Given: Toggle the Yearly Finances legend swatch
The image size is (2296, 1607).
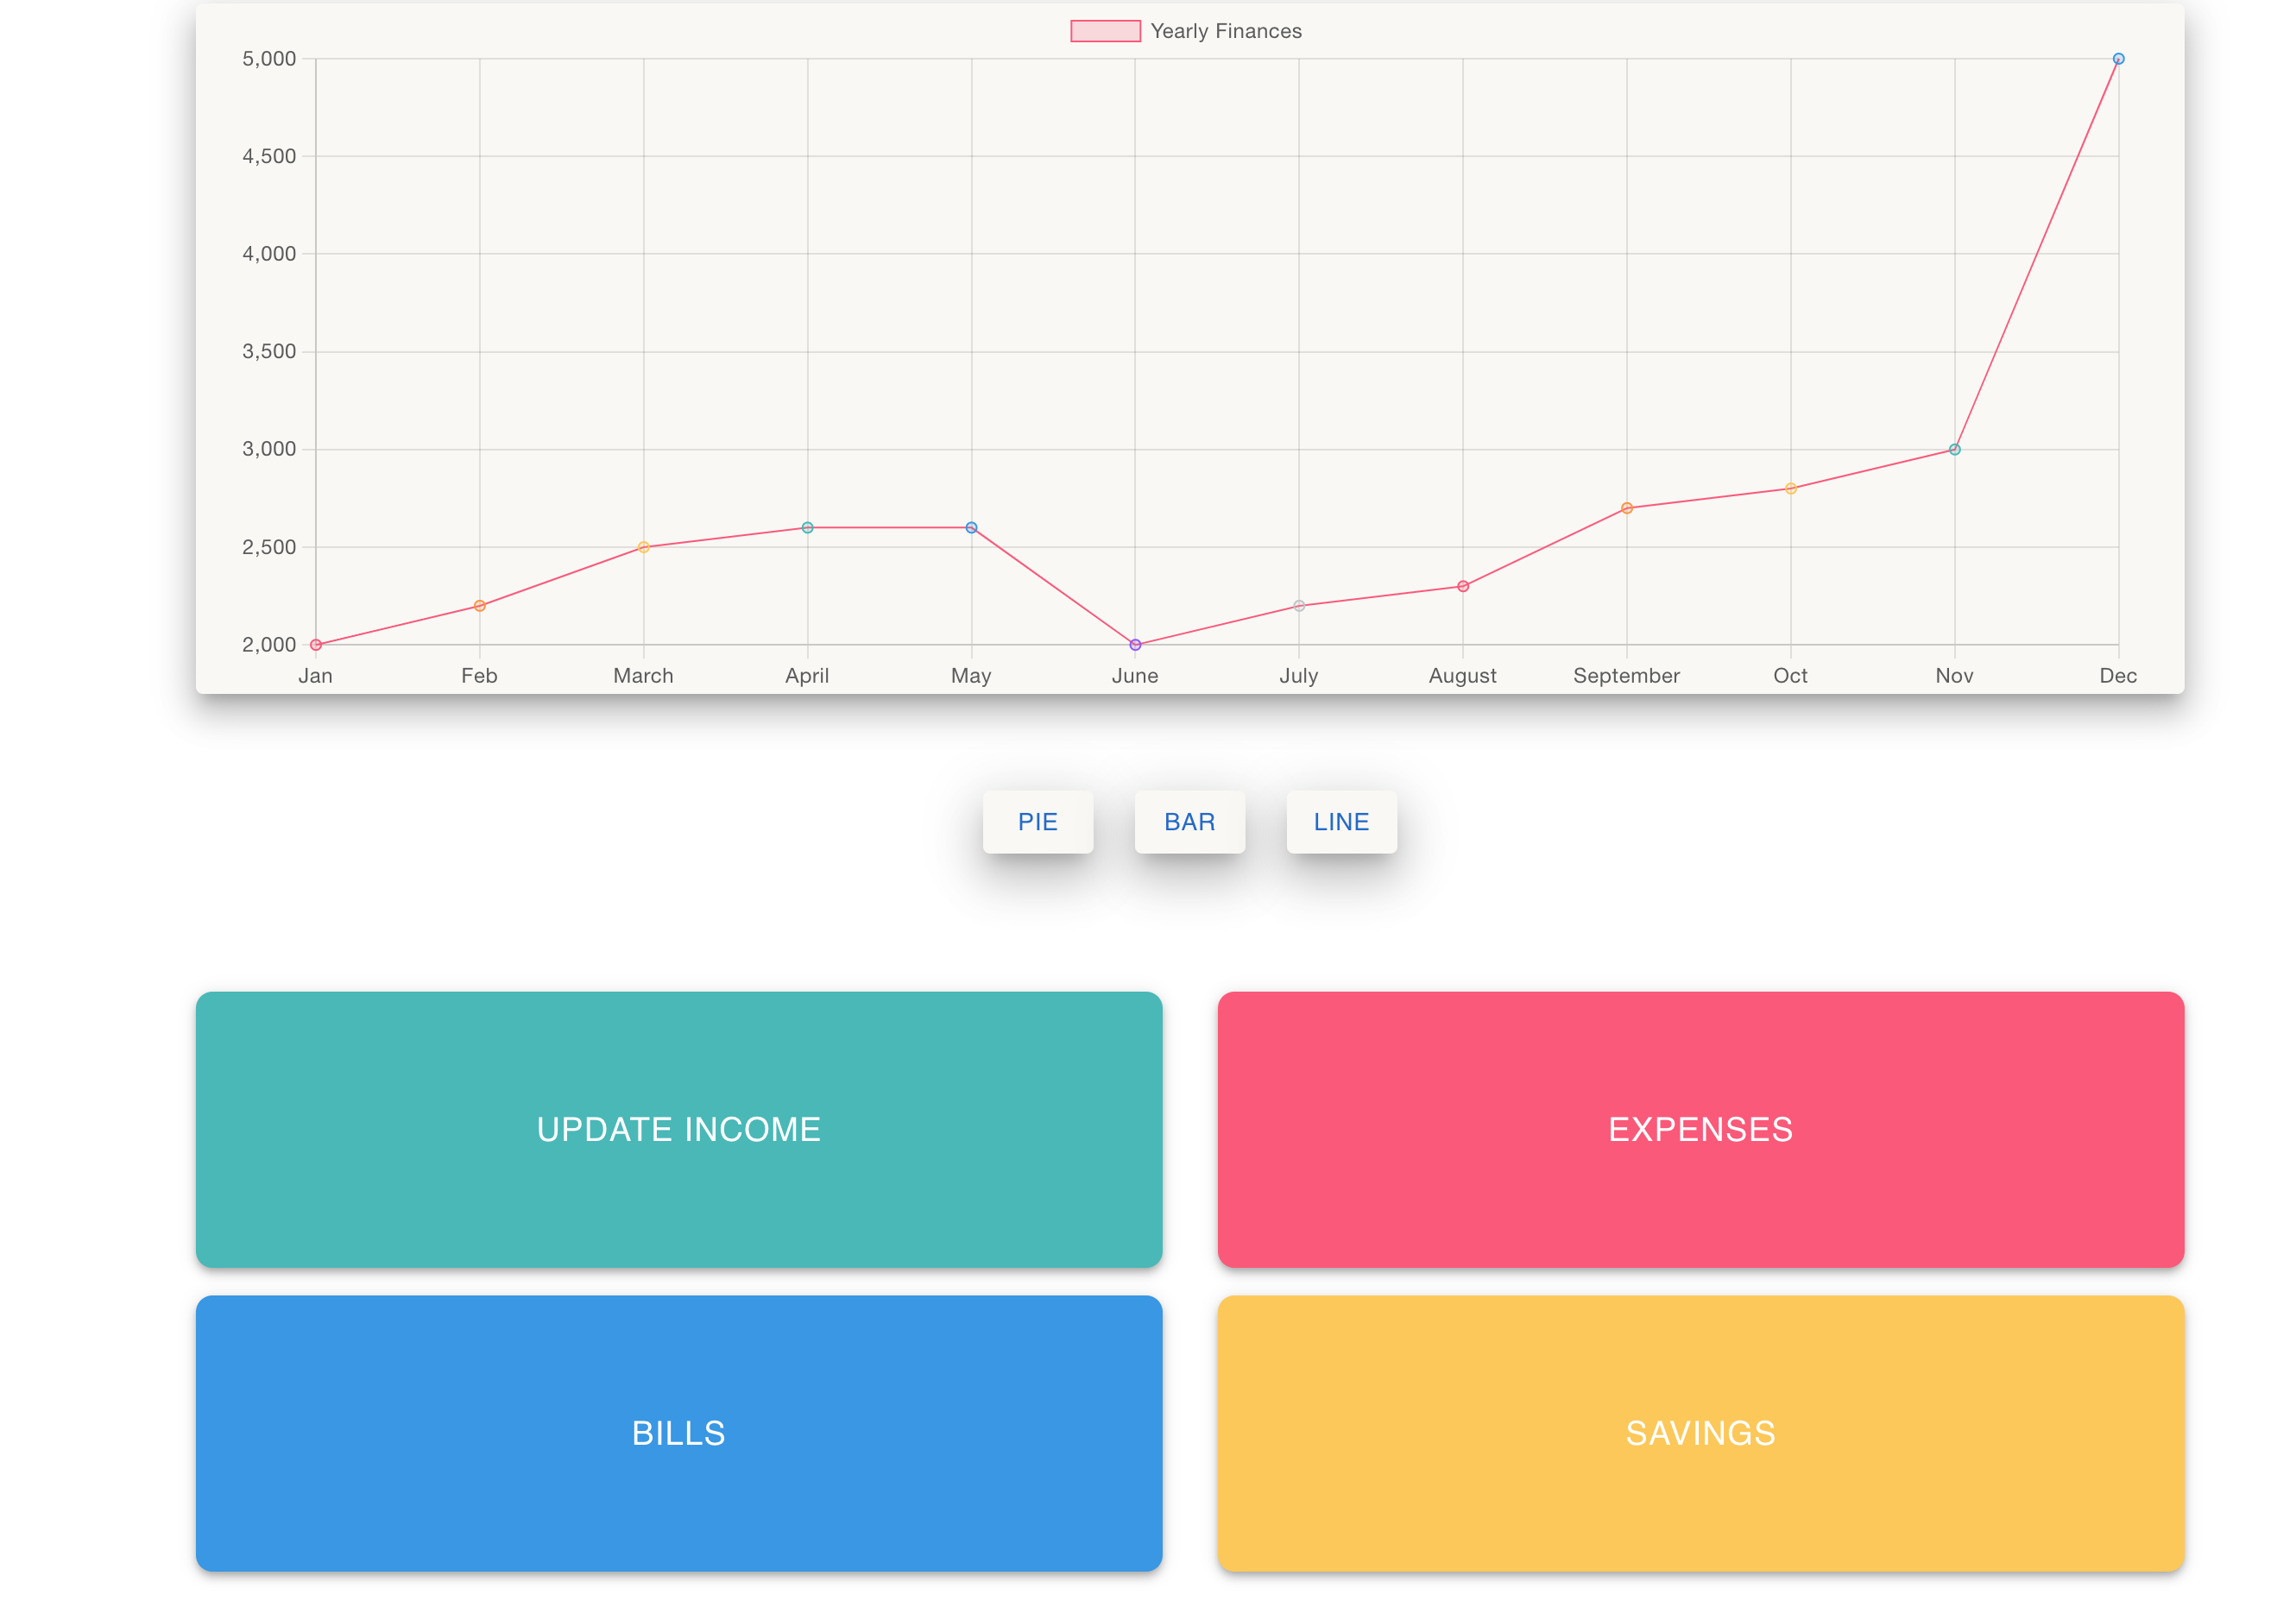Looking at the screenshot, I should point(1105,31).
